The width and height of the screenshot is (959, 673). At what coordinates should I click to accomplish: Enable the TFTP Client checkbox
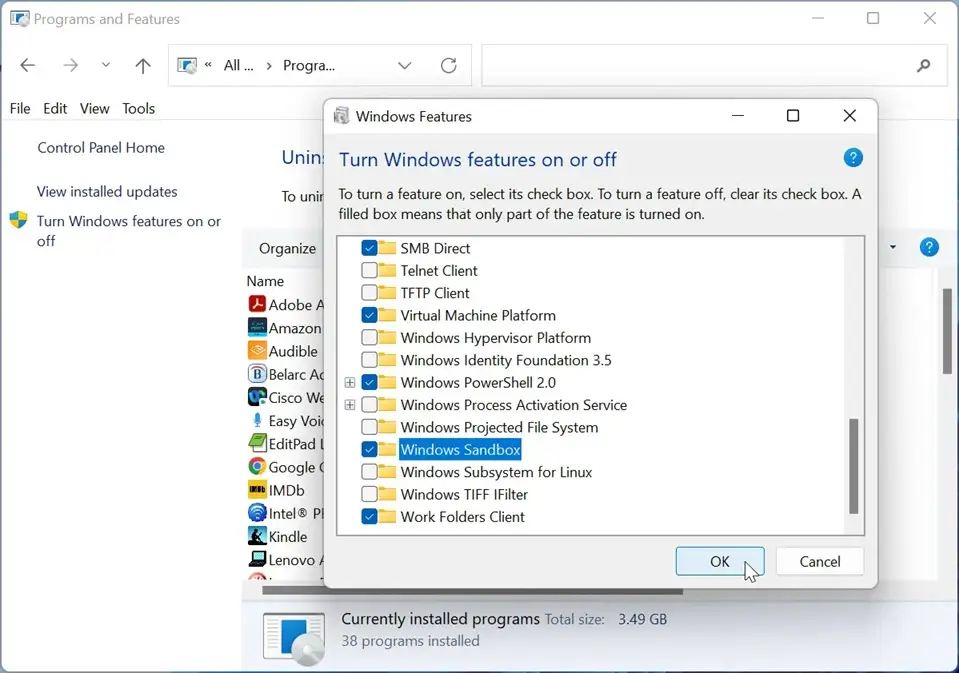pyautogui.click(x=369, y=293)
